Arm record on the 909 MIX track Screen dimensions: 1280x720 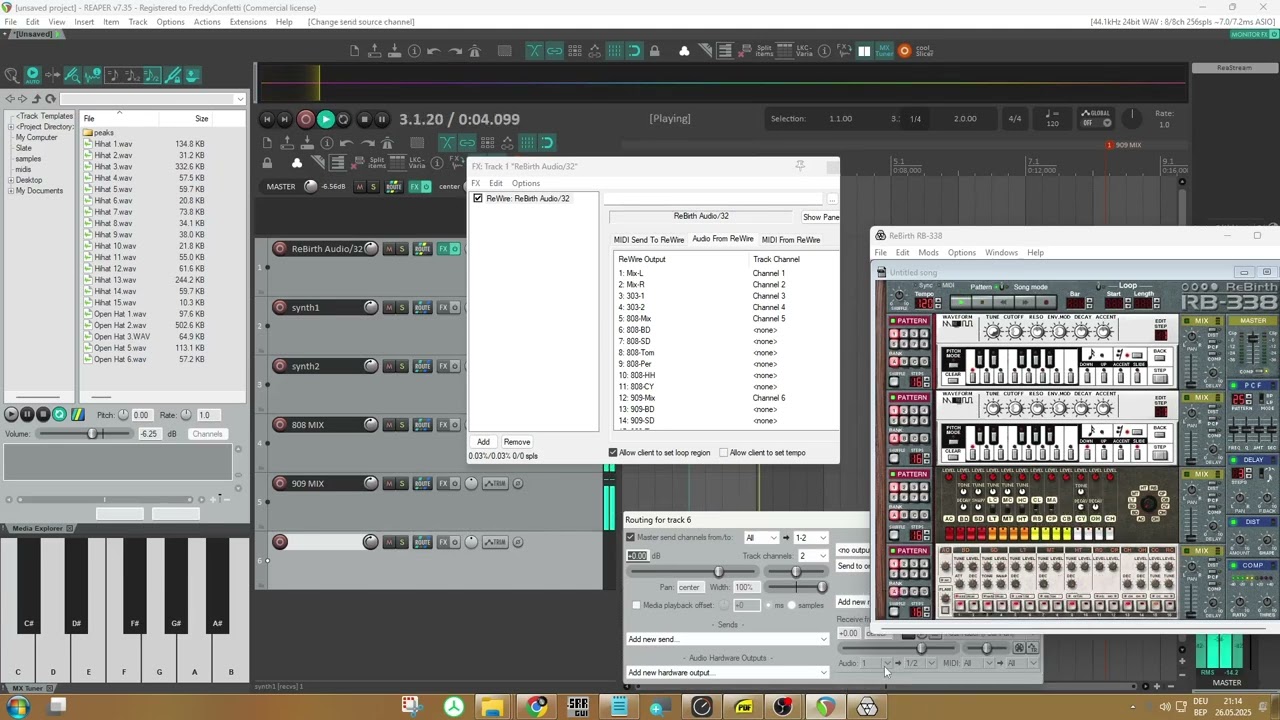[280, 483]
